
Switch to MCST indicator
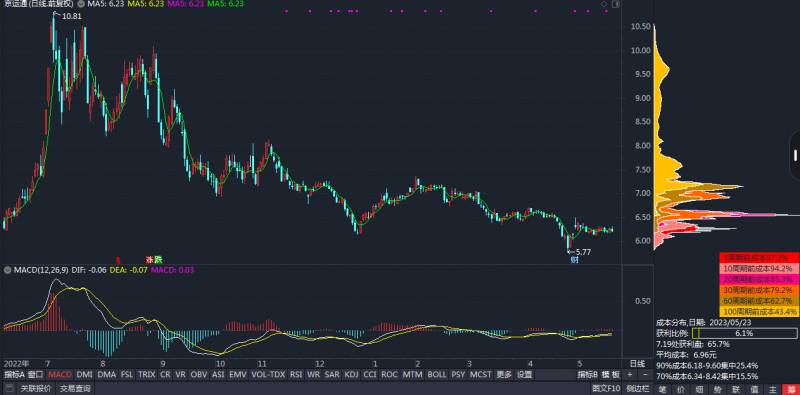[x=481, y=375]
